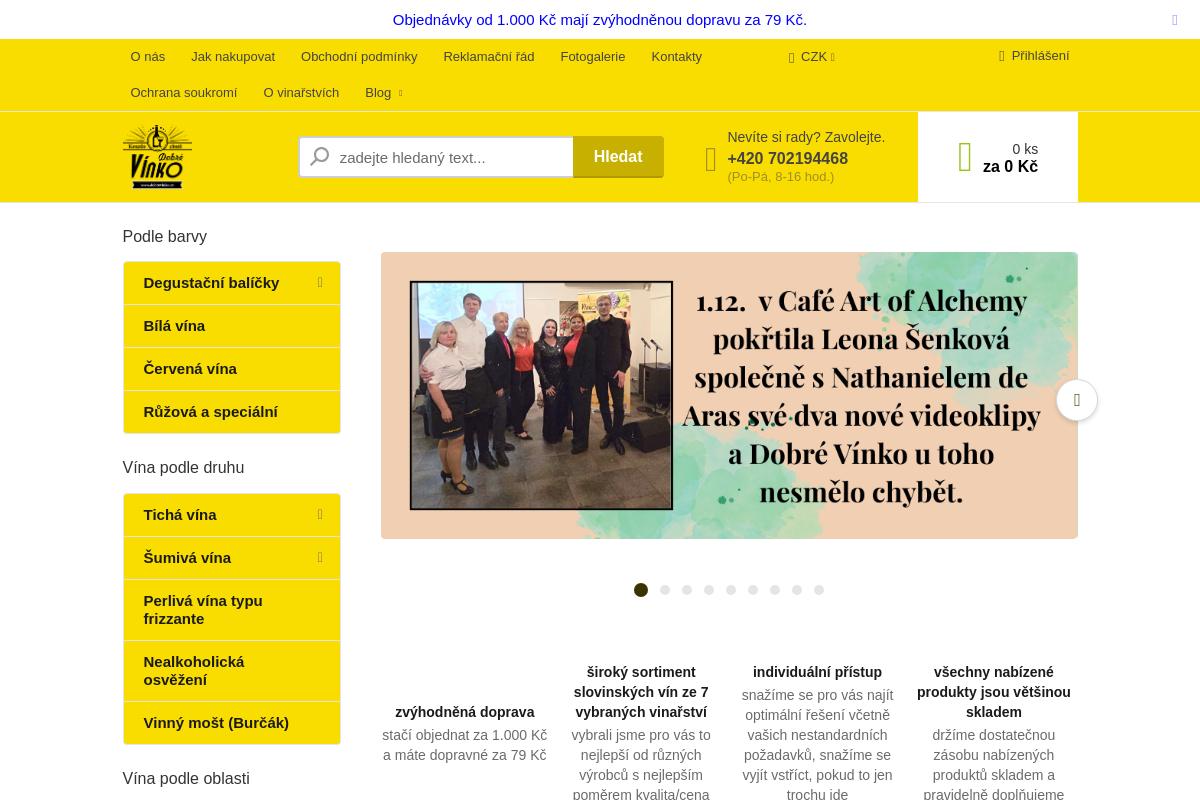Expand the Tichá vína subcategory arrow
The height and width of the screenshot is (800, 1200).
[x=320, y=515]
